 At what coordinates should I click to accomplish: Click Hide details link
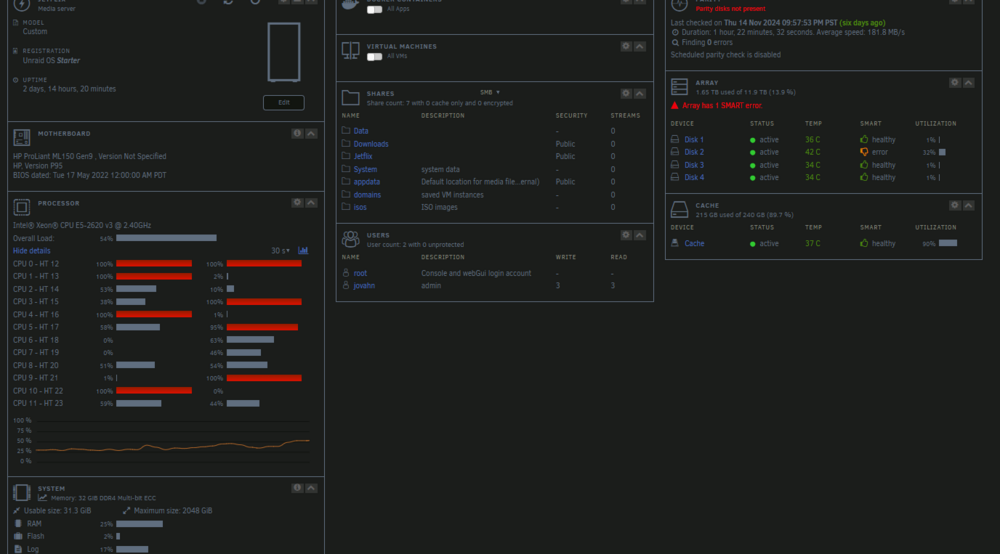[x=31, y=251]
